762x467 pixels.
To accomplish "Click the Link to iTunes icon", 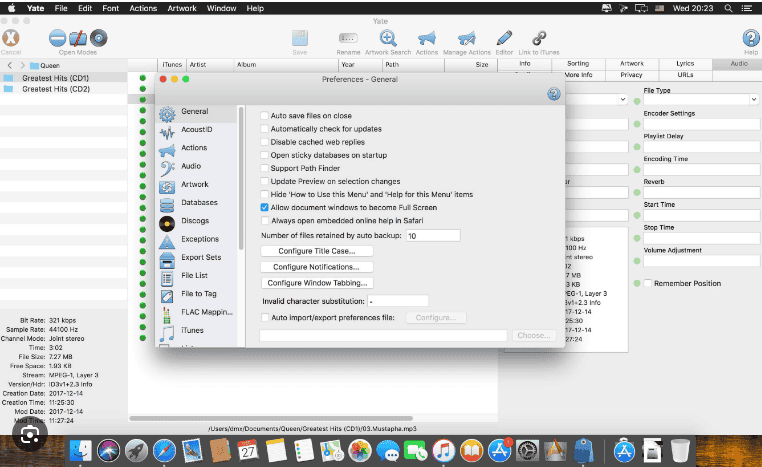I will pyautogui.click(x=539, y=38).
